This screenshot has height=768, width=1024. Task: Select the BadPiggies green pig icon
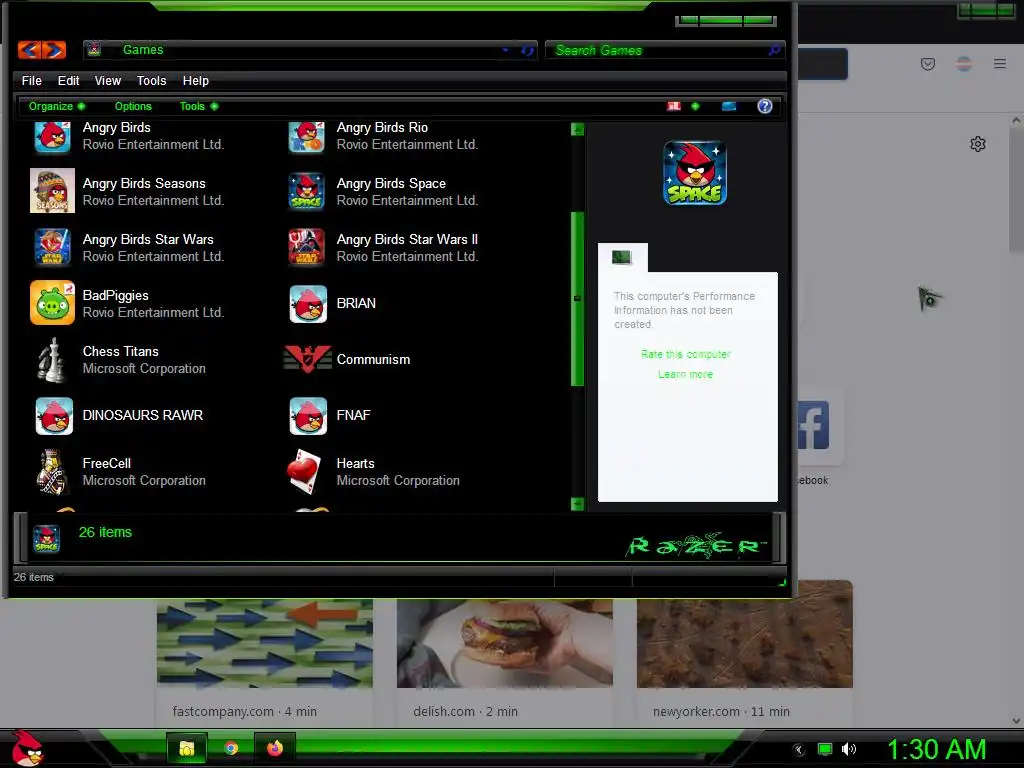click(52, 303)
